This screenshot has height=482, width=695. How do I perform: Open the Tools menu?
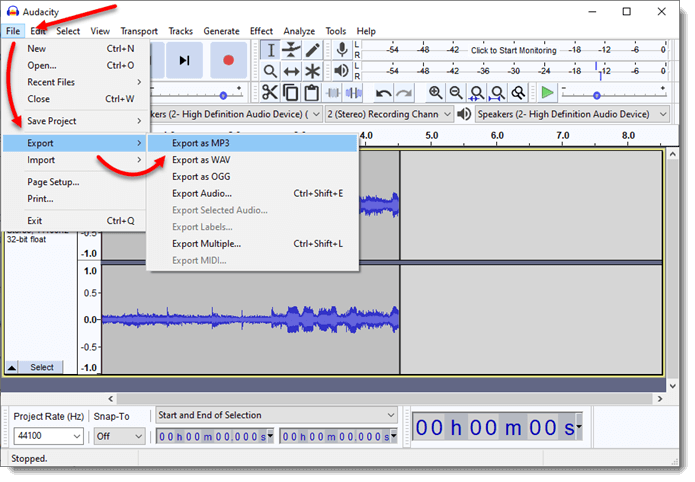336,31
